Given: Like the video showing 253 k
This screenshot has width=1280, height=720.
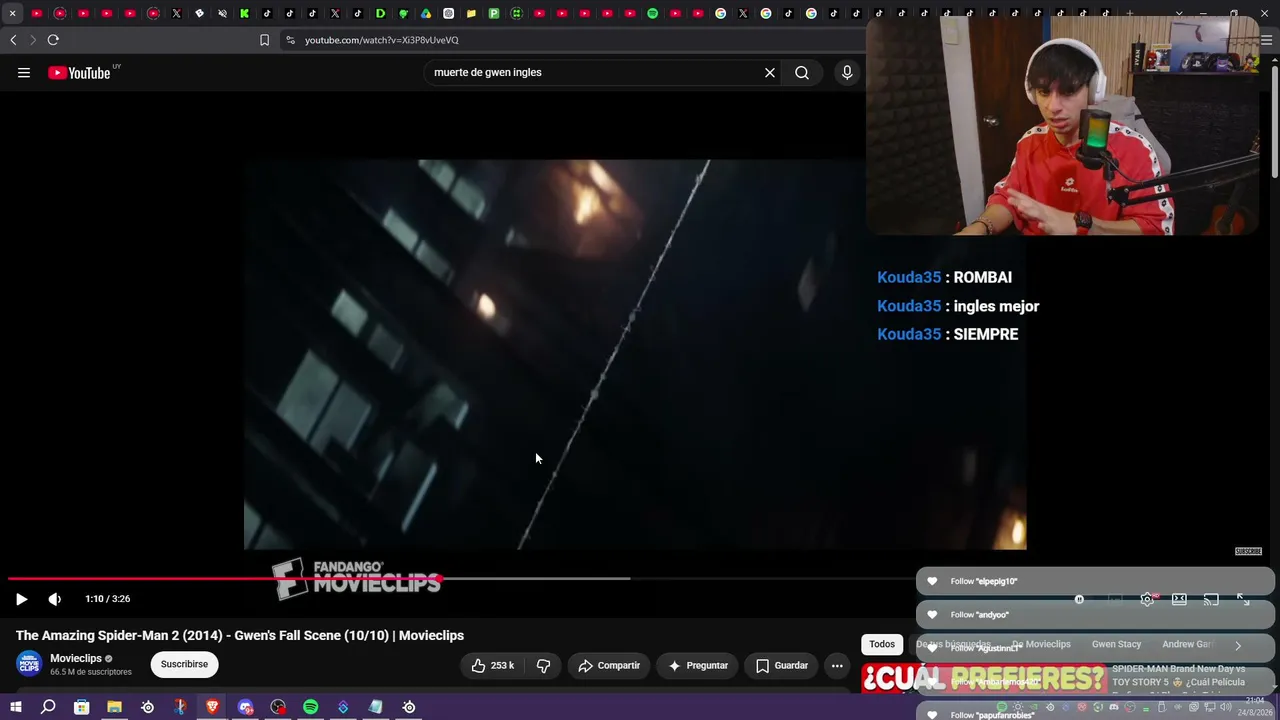Looking at the screenshot, I should pyautogui.click(x=492, y=665).
